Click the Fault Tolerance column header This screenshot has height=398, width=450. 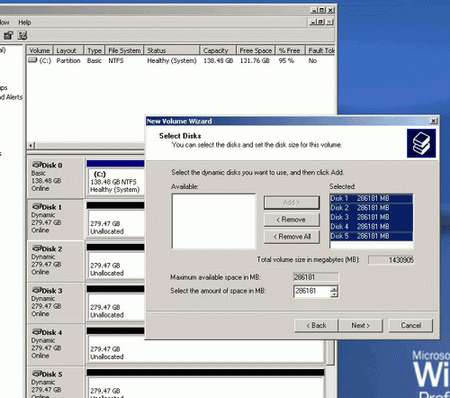(320, 50)
